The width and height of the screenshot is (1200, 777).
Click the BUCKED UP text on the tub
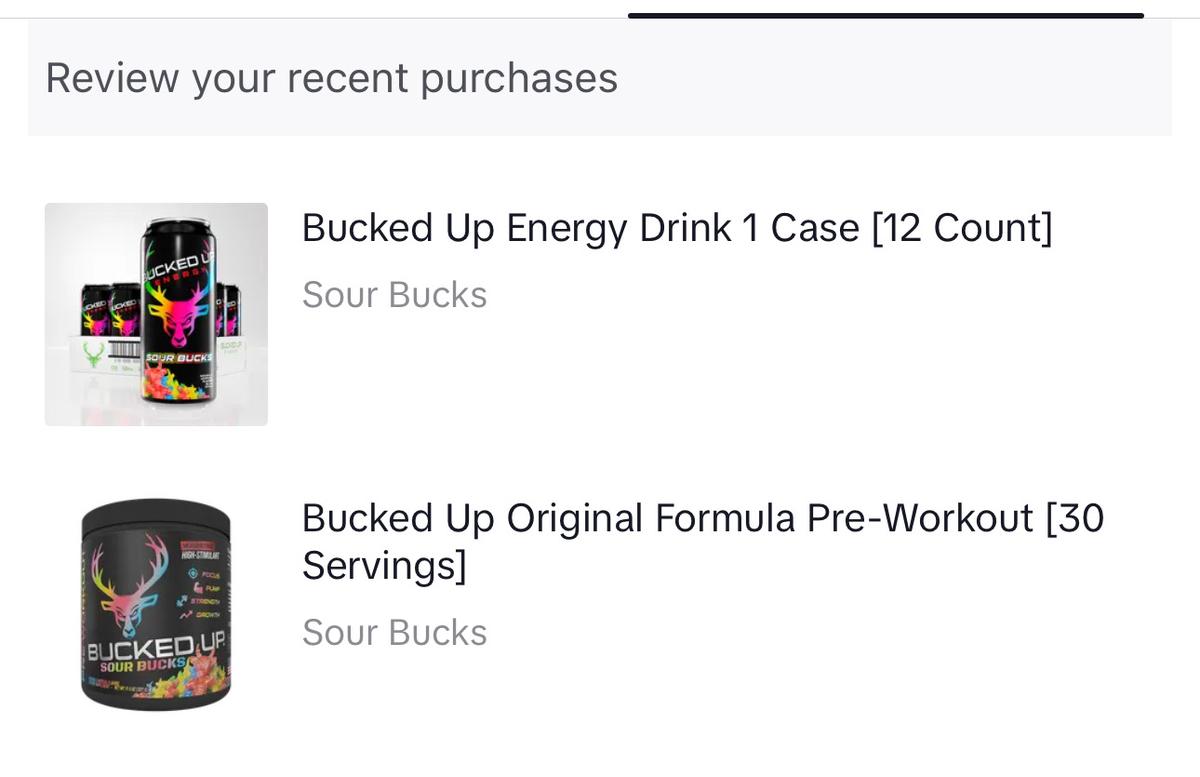(157, 651)
